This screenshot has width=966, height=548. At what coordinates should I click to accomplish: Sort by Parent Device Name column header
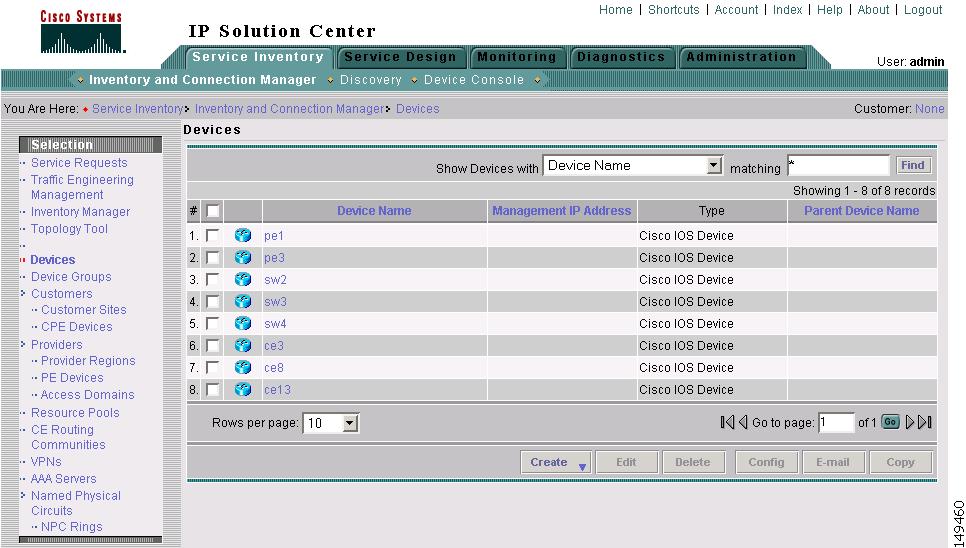(861, 211)
